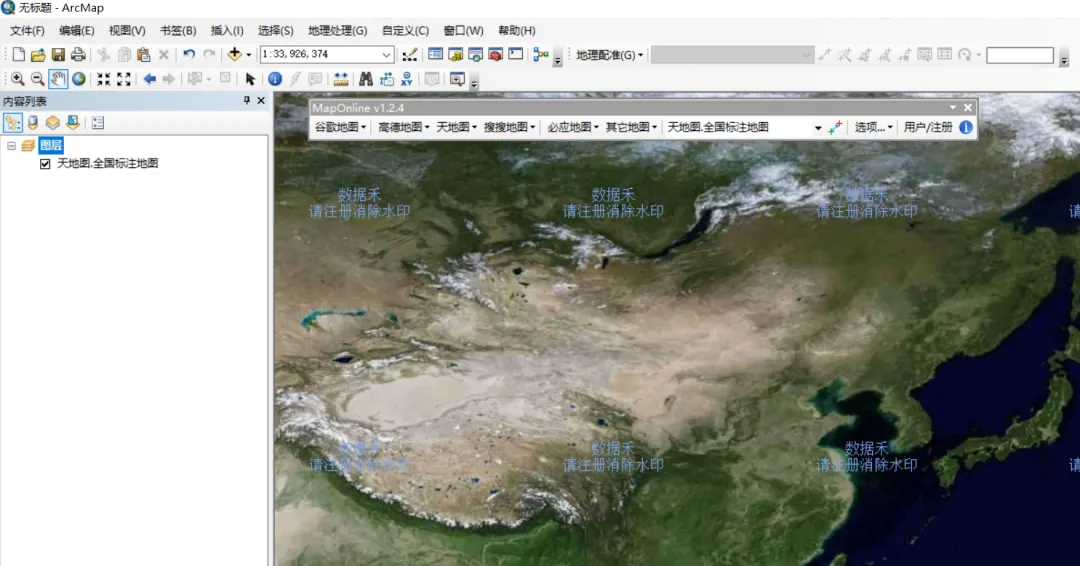List layers by drawing order

coord(12,123)
